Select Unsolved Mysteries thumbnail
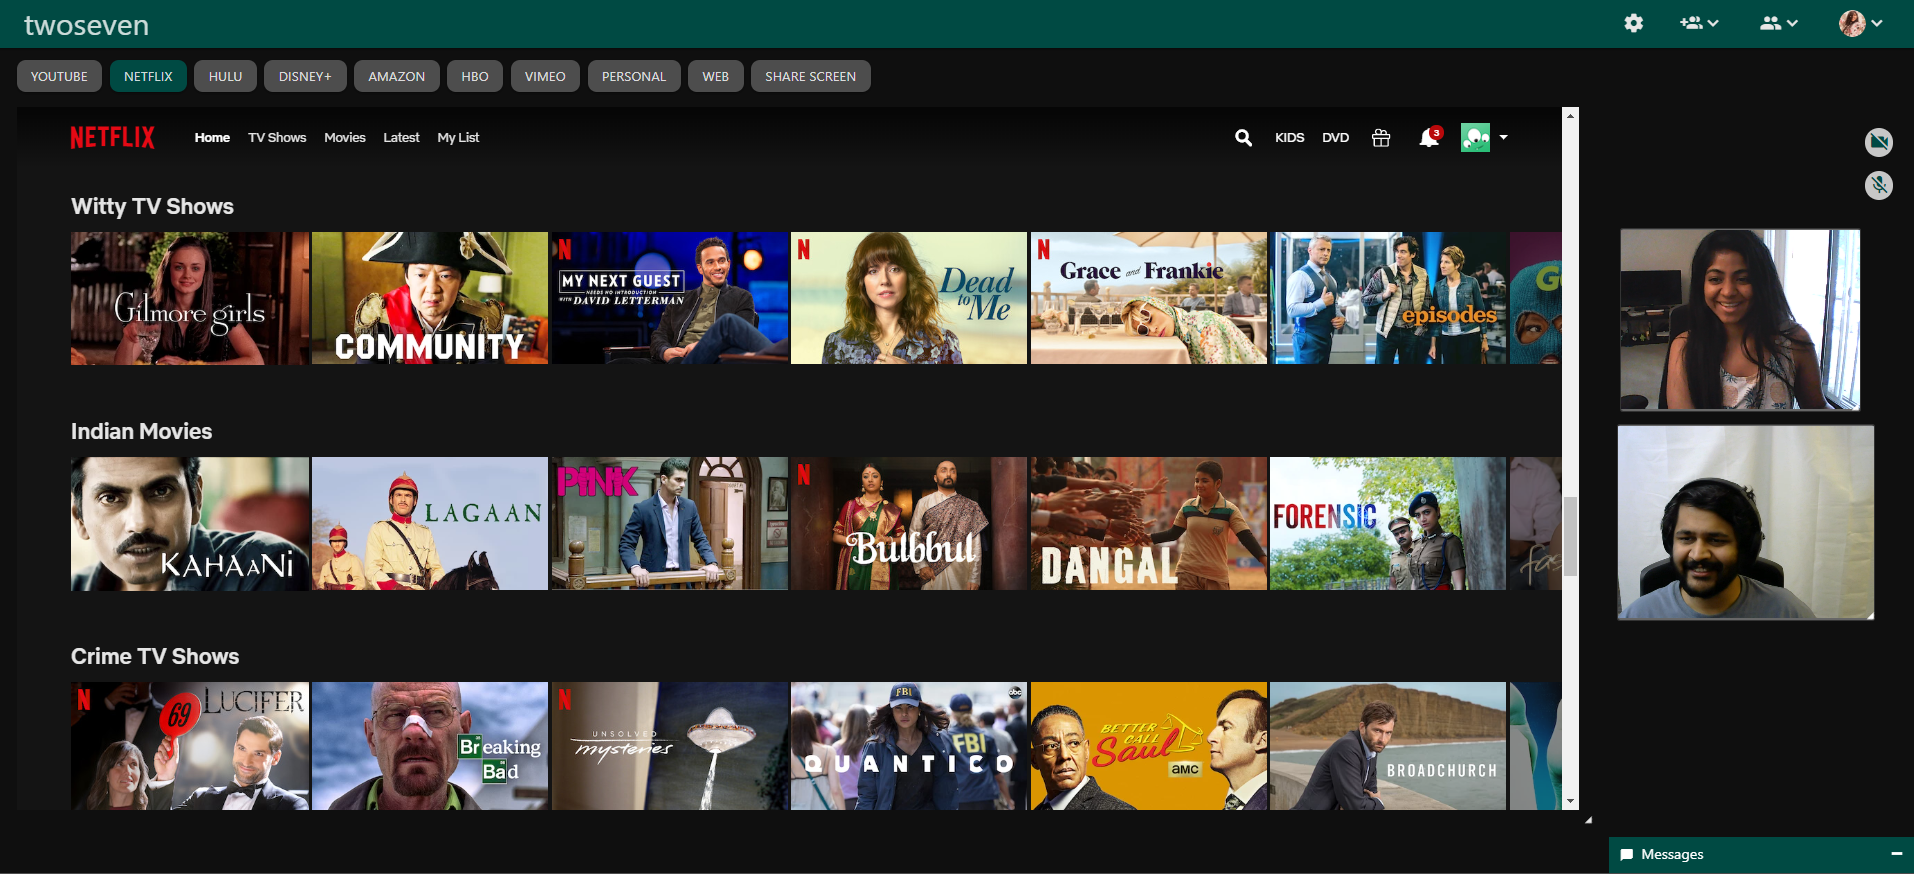The height and width of the screenshot is (874, 1914). click(670, 746)
